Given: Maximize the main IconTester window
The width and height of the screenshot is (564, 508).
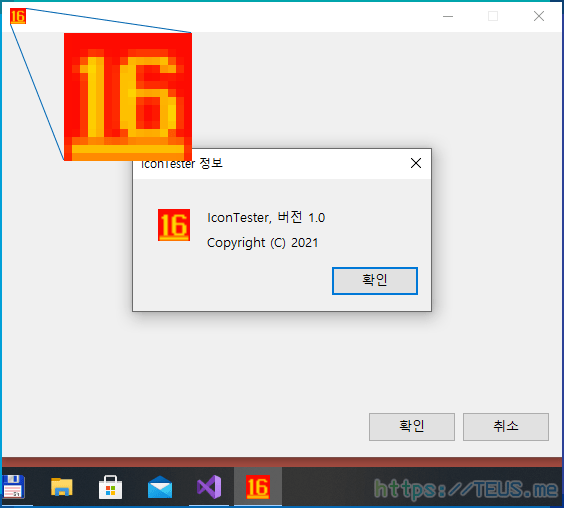Looking at the screenshot, I should point(493,16).
